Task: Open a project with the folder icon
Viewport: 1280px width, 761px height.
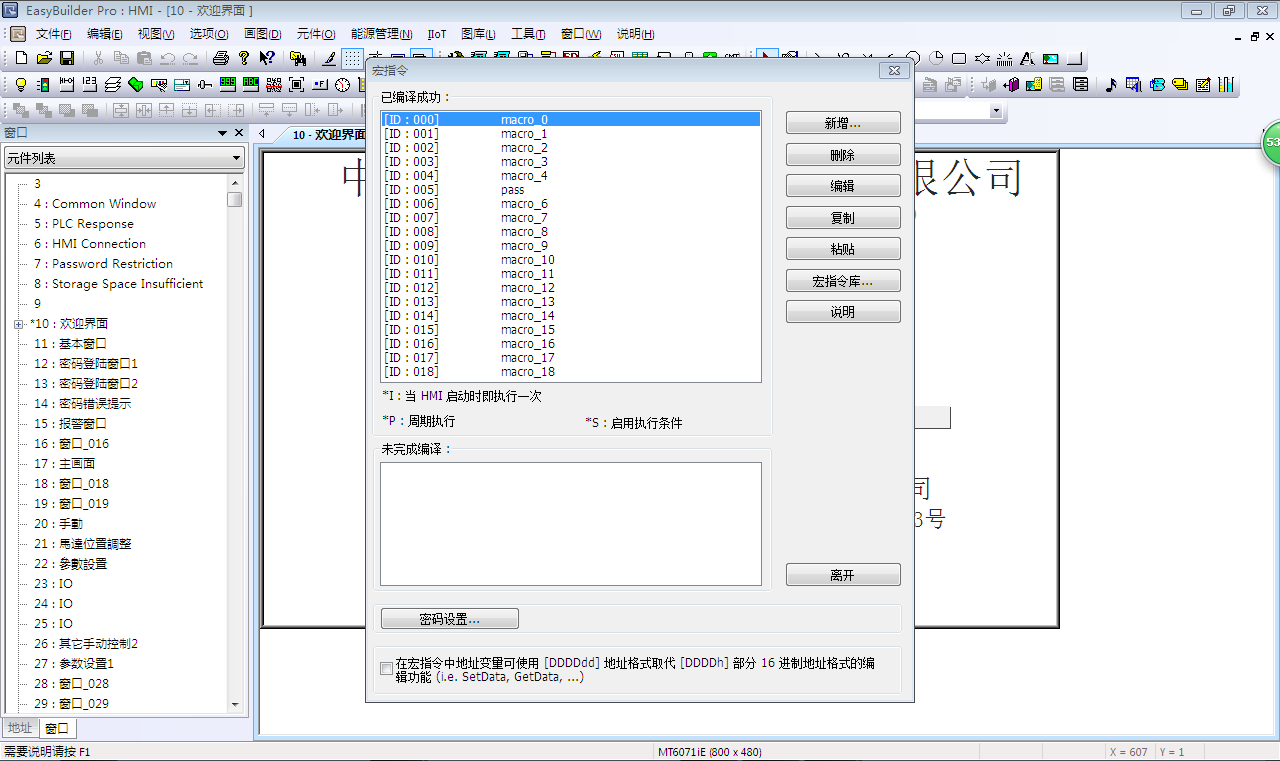Action: click(x=44, y=58)
